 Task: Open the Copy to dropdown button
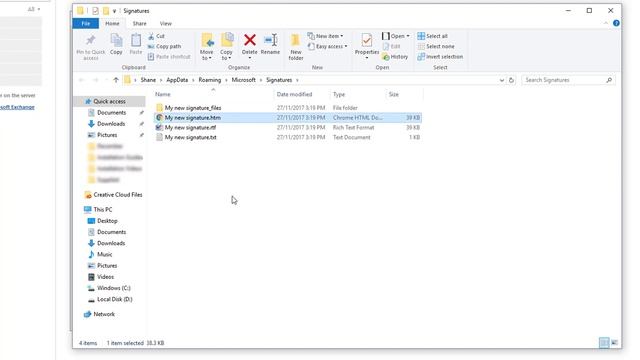(x=226, y=47)
